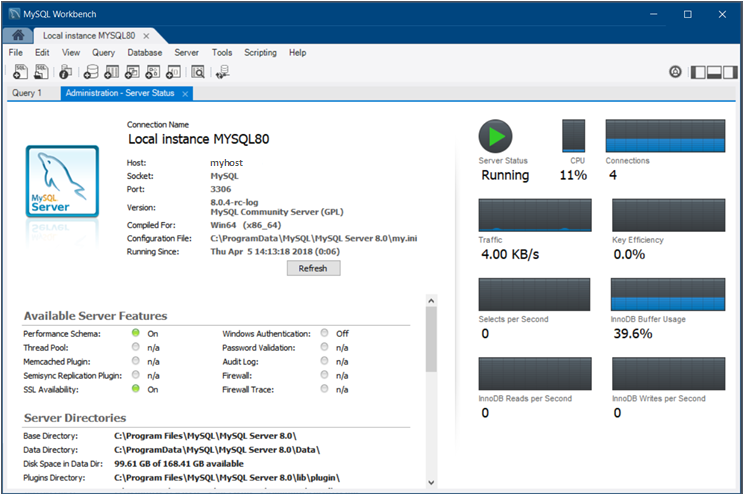Viewport: 744px width, 495px height.
Task: Toggle the right sidebar panel visibility
Action: (728, 72)
